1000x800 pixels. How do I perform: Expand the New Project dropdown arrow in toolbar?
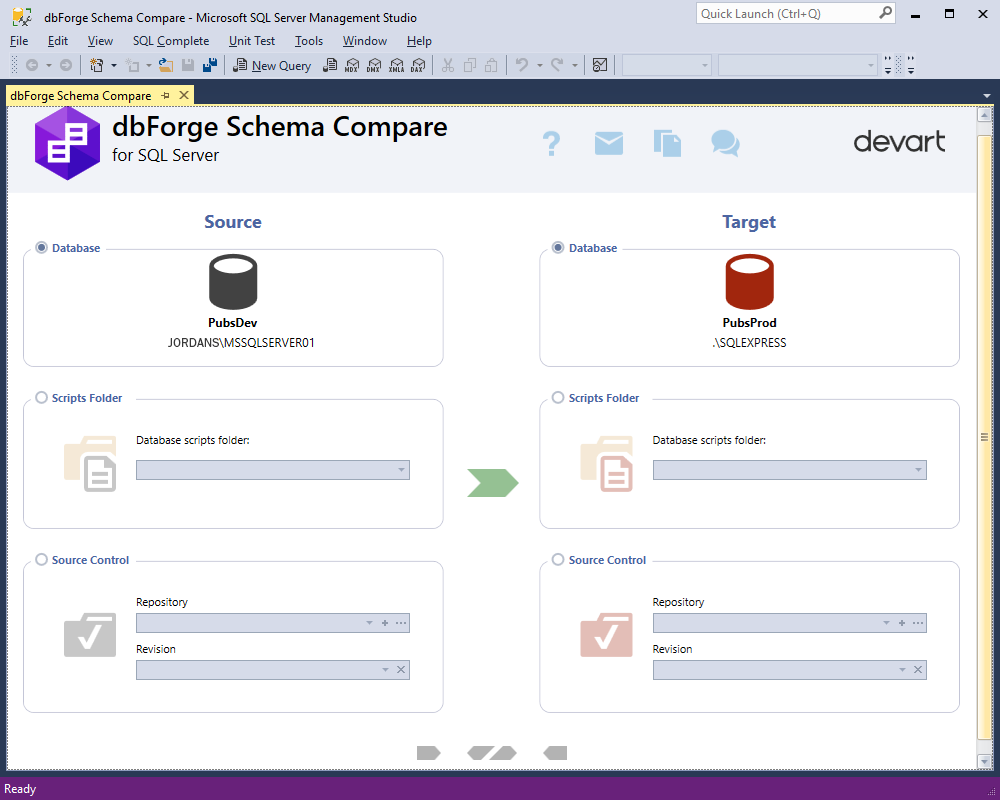(x=114, y=65)
